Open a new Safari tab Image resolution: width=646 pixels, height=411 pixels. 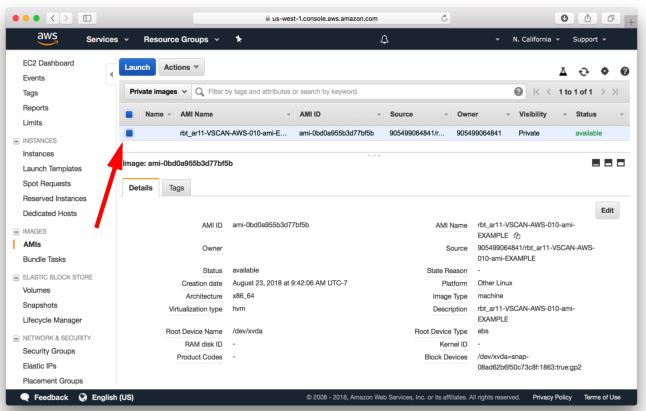tap(631, 21)
